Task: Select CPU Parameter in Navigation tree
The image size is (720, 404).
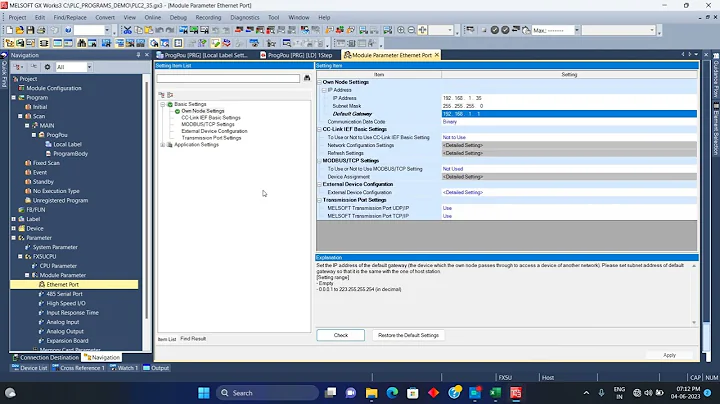Action: [58, 266]
